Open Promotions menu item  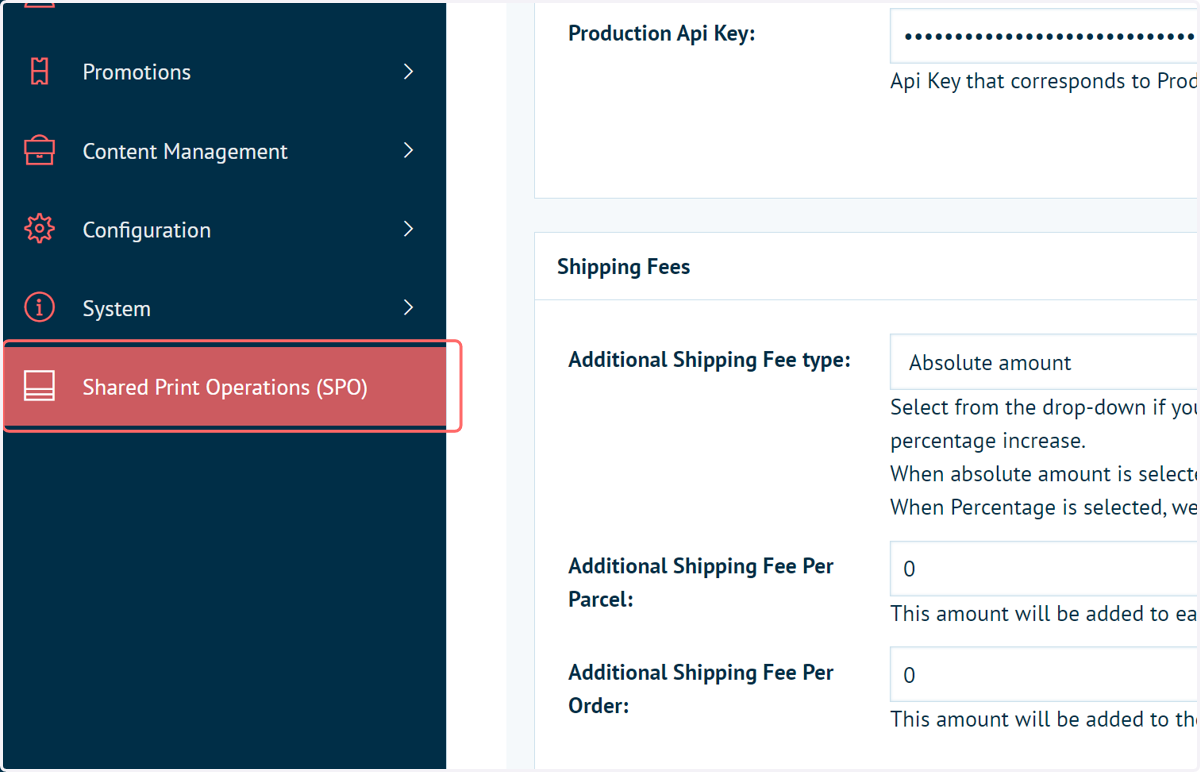pyautogui.click(x=223, y=72)
